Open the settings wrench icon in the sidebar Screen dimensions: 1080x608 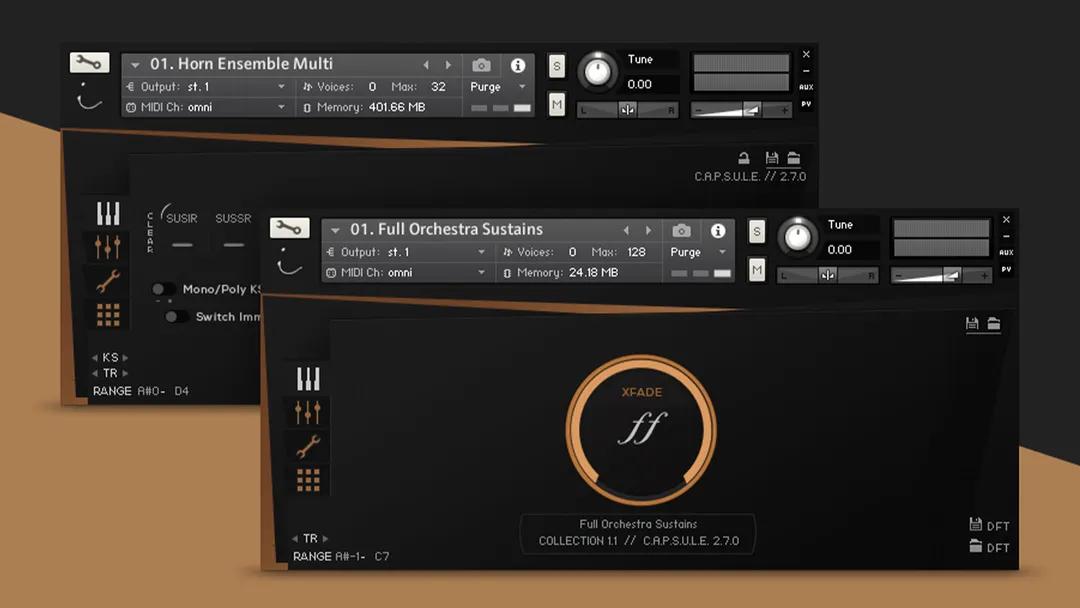point(308,445)
